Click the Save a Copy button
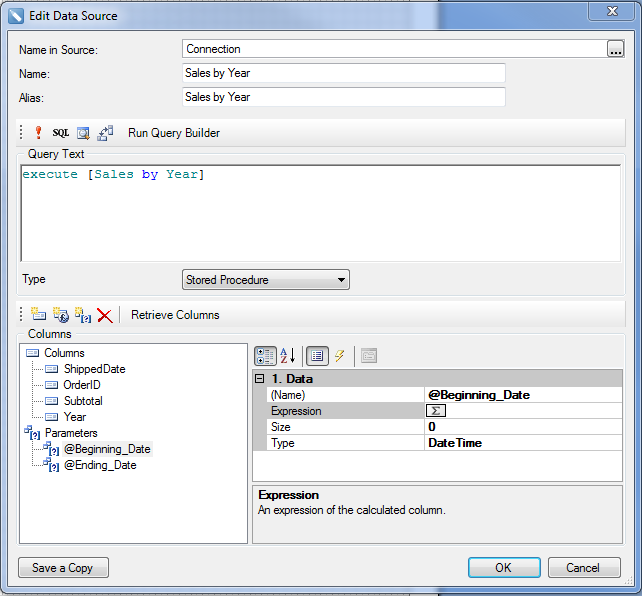642x596 pixels. point(63,567)
